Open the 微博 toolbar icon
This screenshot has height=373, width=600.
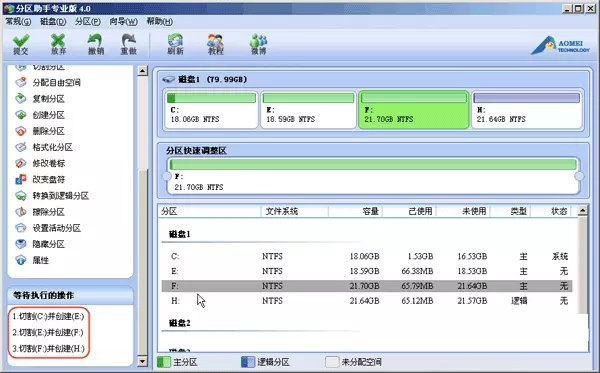click(x=258, y=44)
